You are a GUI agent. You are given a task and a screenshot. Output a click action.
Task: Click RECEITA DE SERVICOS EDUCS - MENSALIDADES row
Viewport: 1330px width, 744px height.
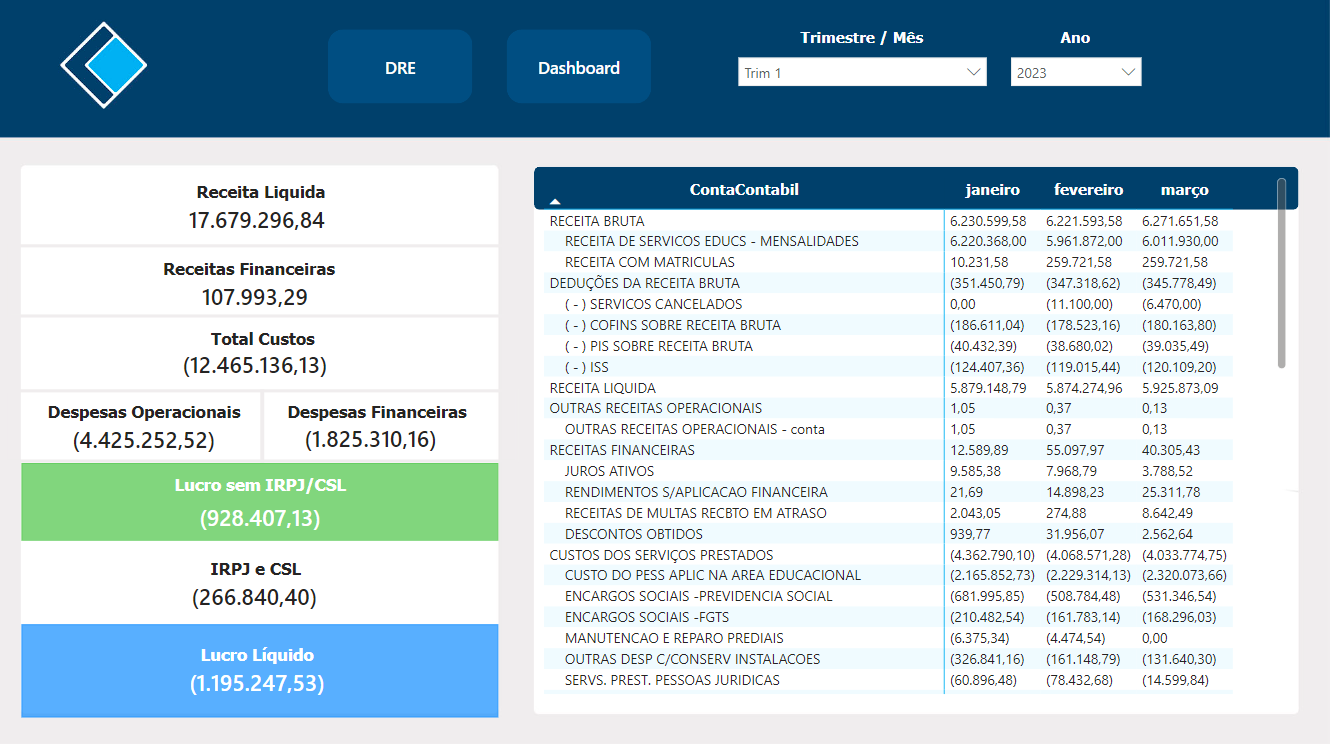[888, 241]
